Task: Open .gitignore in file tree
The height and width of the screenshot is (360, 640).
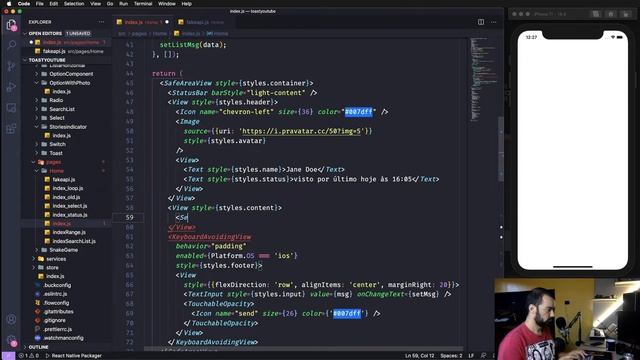Action: tap(55, 320)
